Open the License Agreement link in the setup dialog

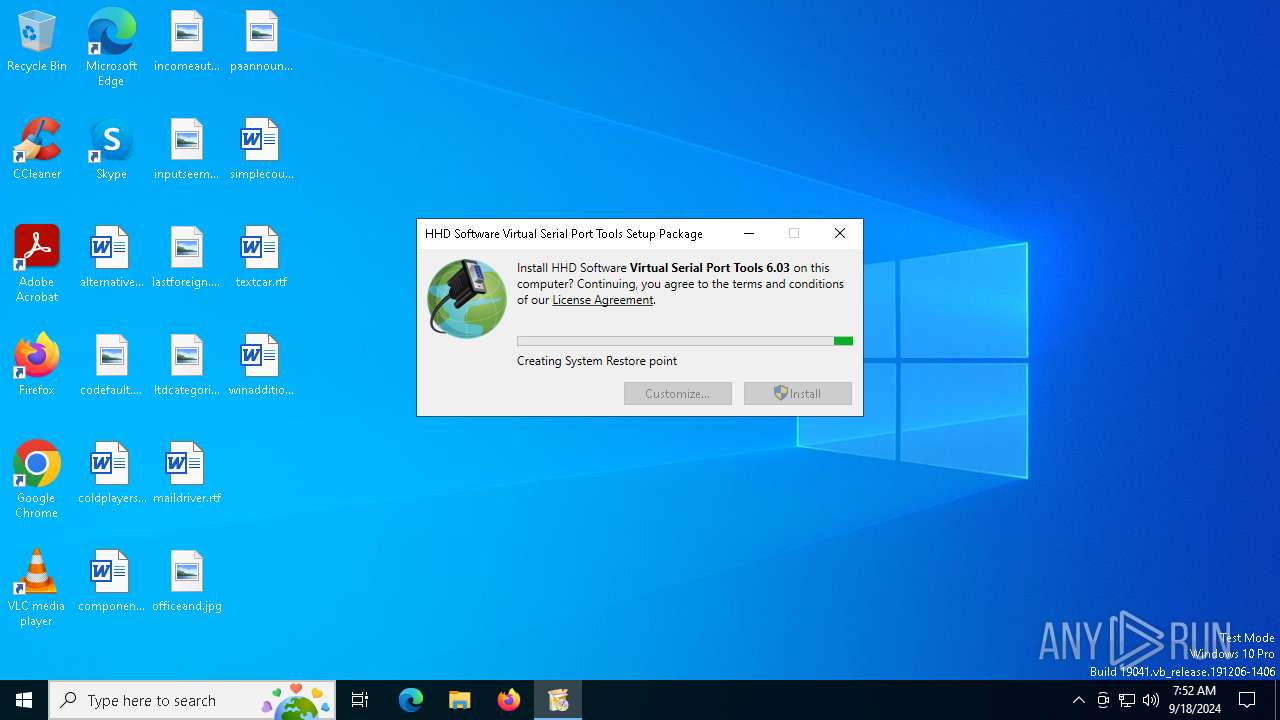click(603, 300)
